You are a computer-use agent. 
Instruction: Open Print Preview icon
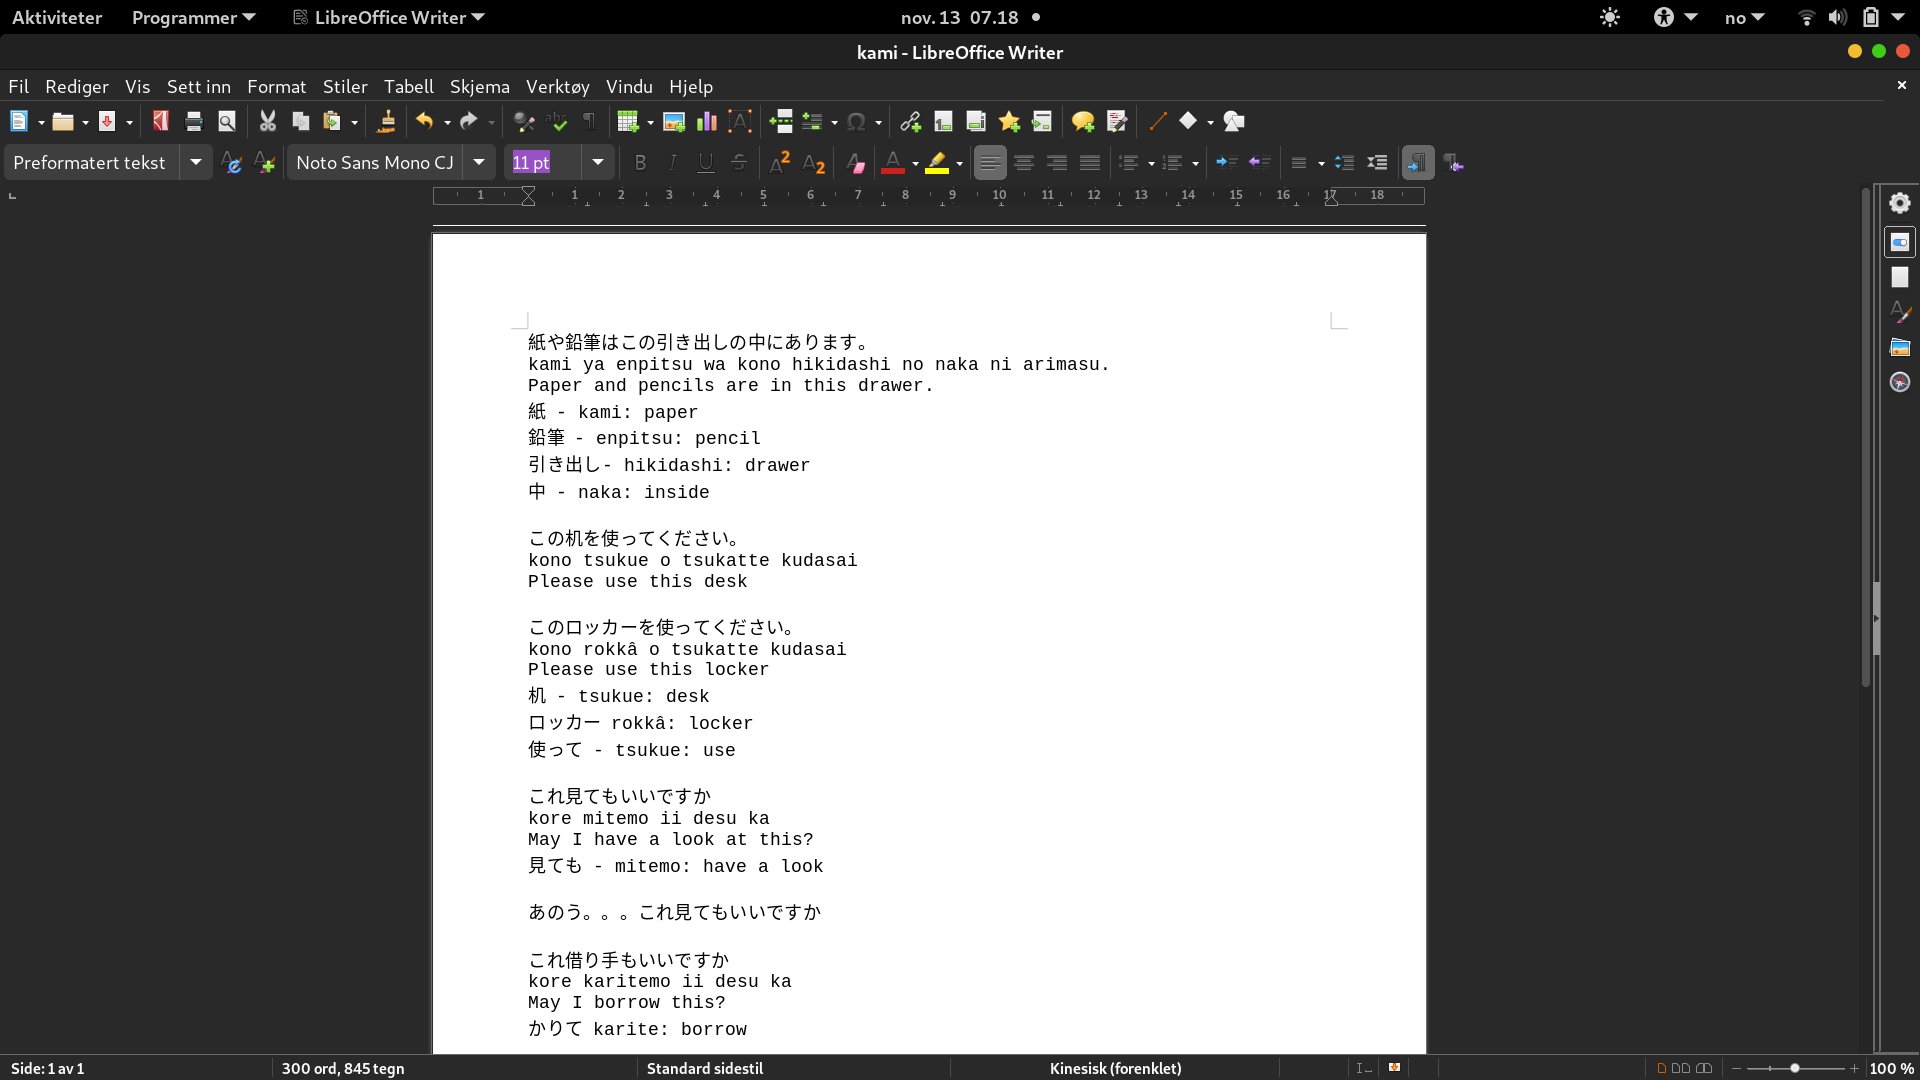(x=227, y=122)
